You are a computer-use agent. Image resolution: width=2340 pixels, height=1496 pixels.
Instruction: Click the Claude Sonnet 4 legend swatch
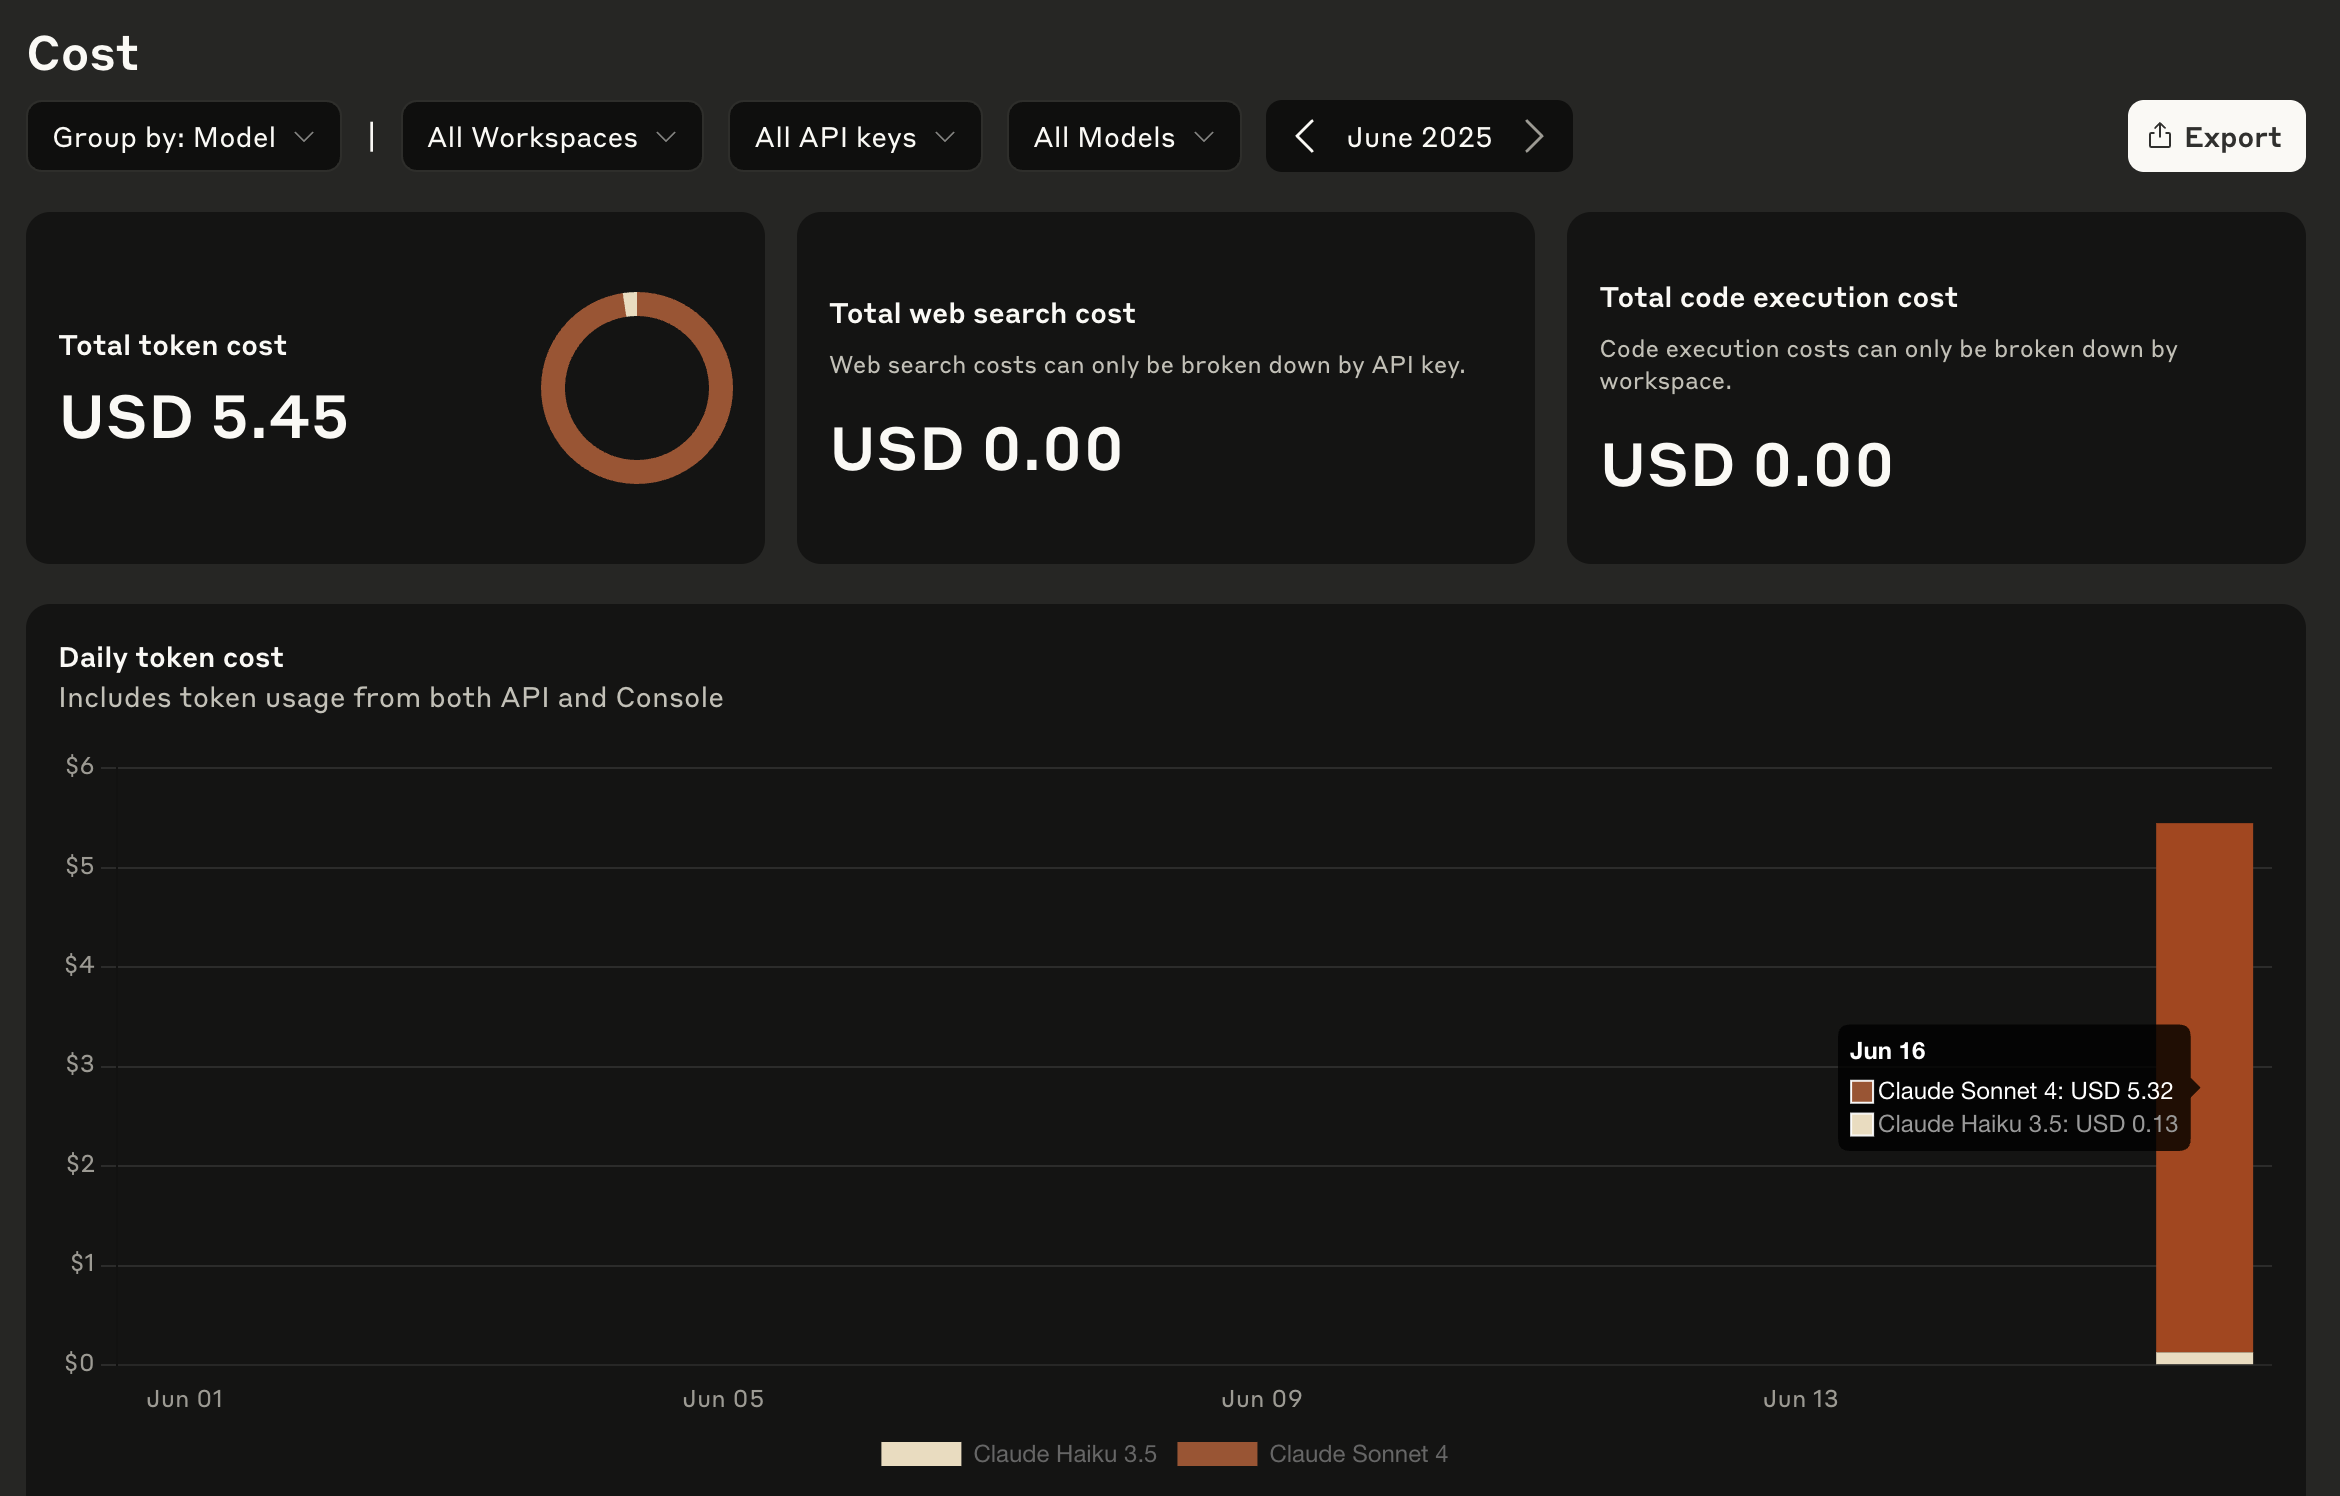pyautogui.click(x=1216, y=1453)
